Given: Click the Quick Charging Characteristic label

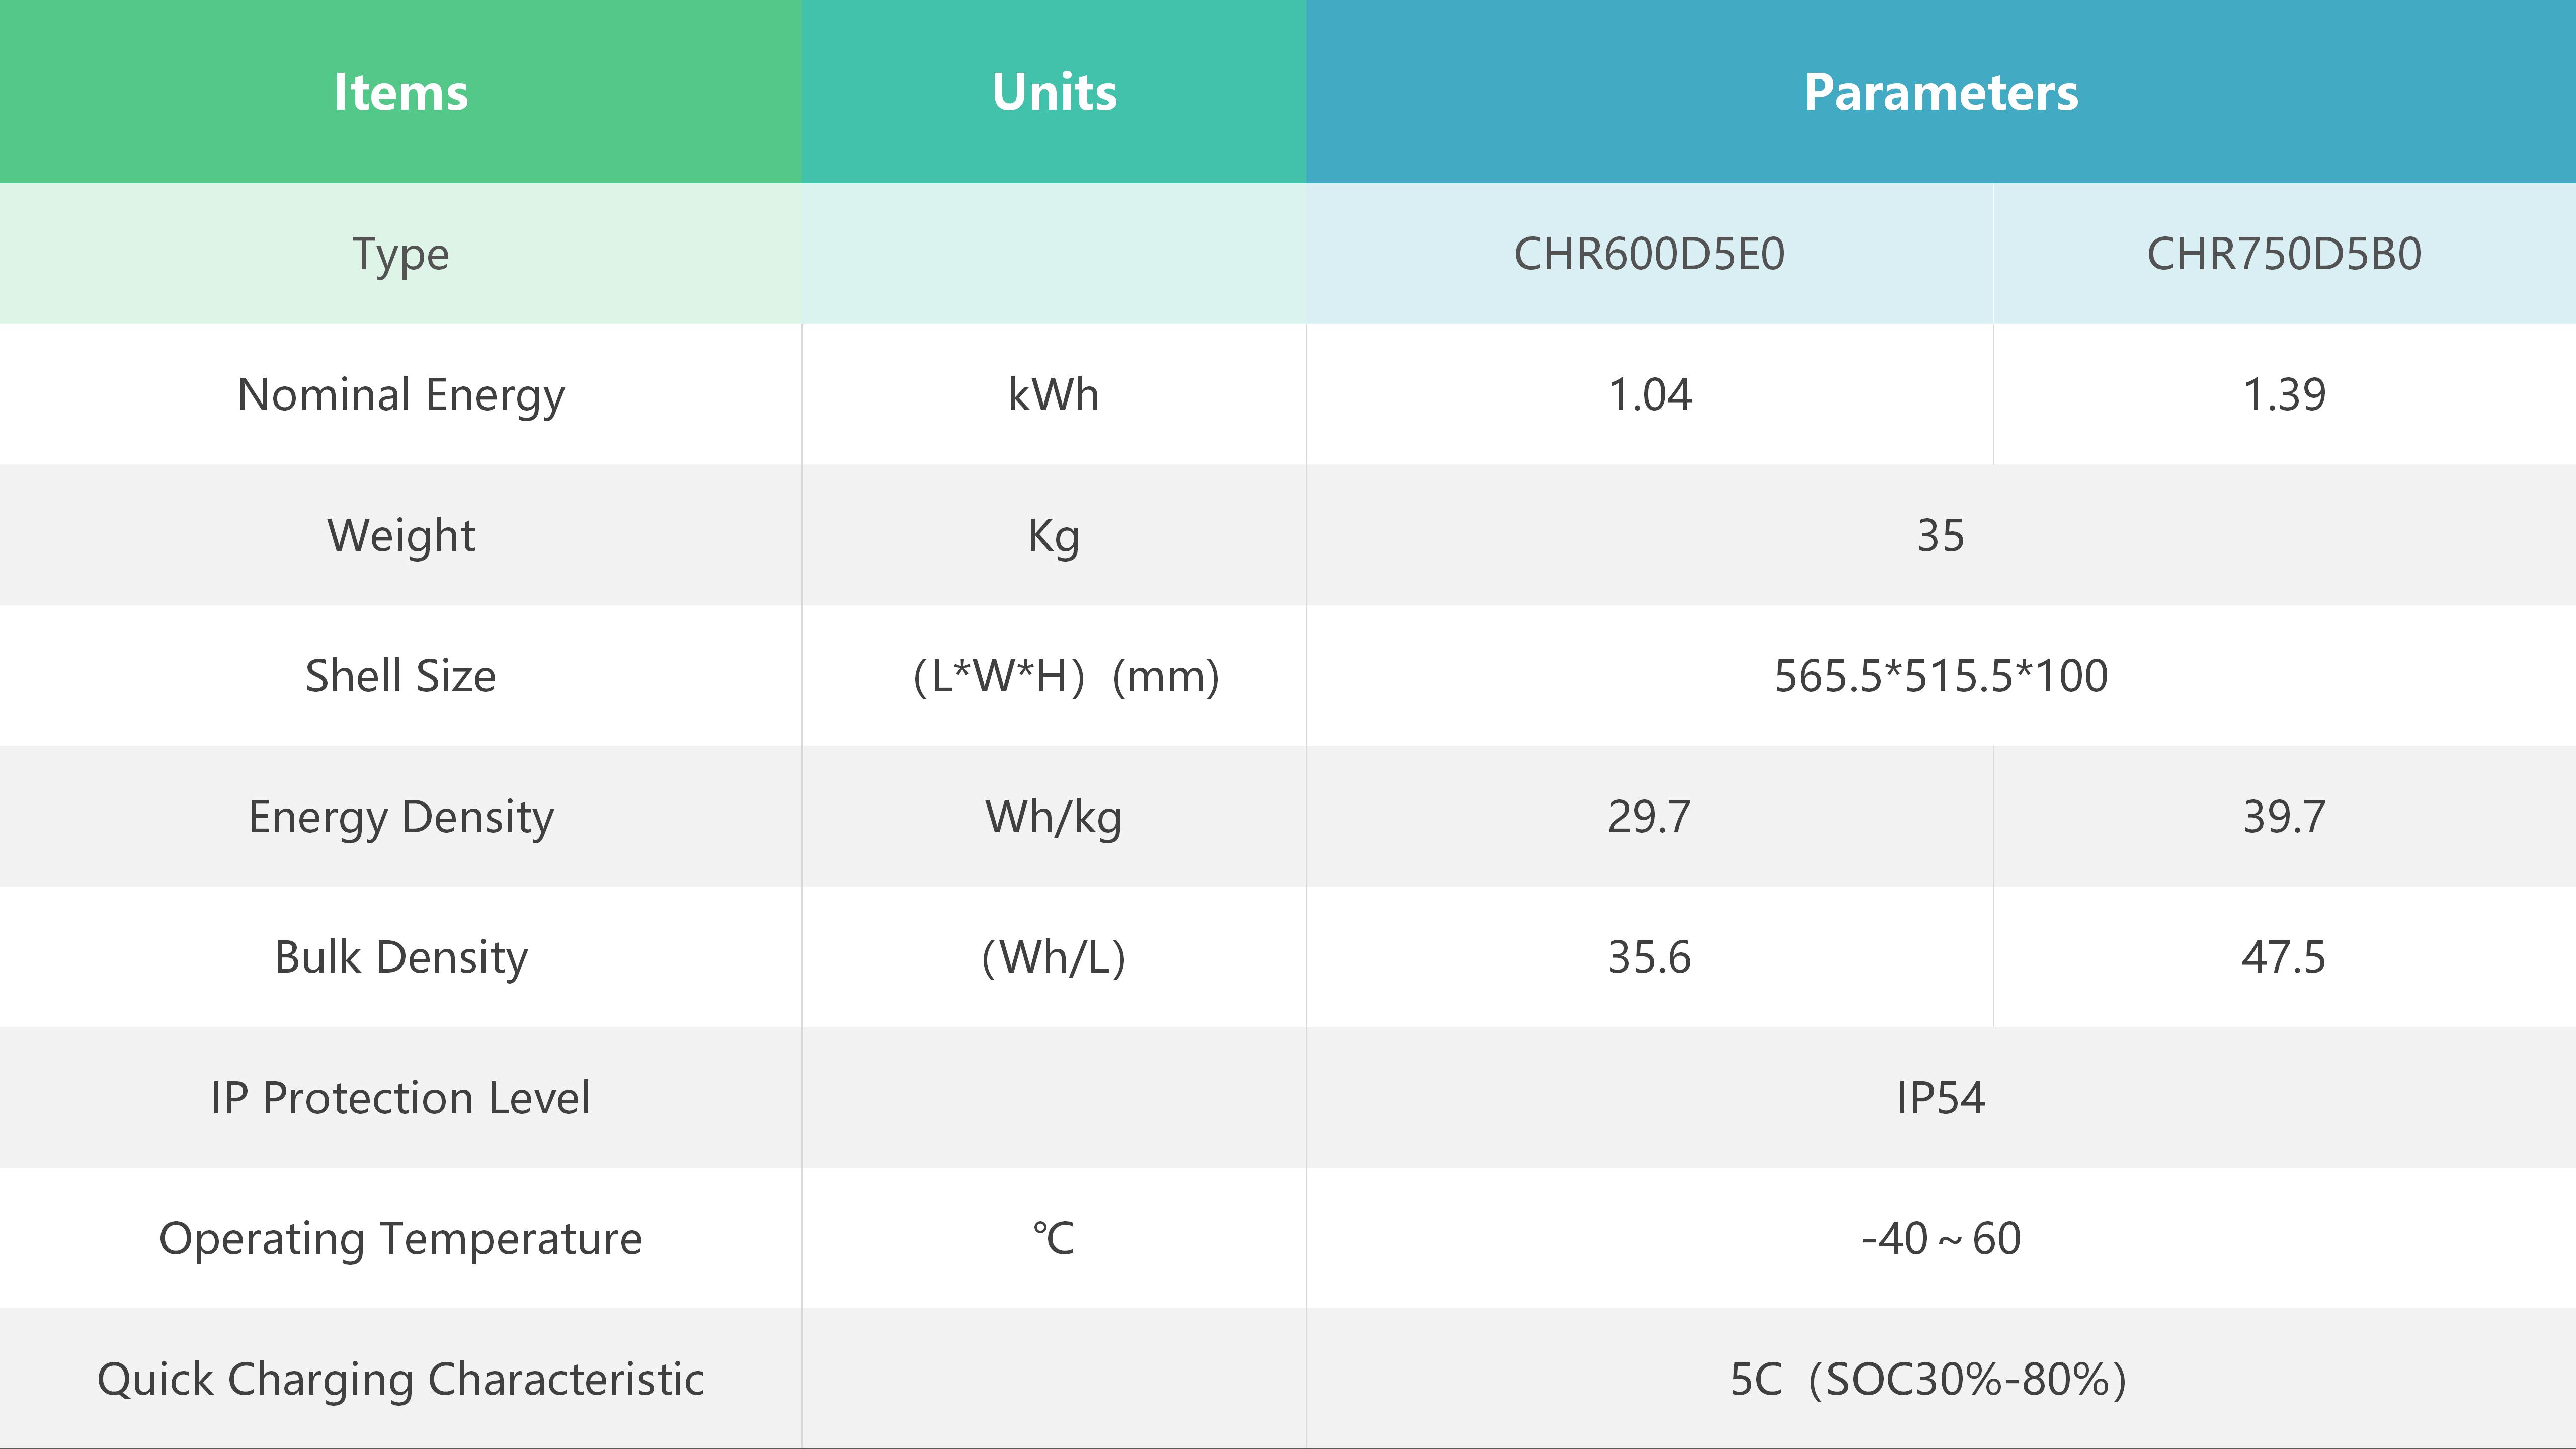Looking at the screenshot, I should (400, 1380).
